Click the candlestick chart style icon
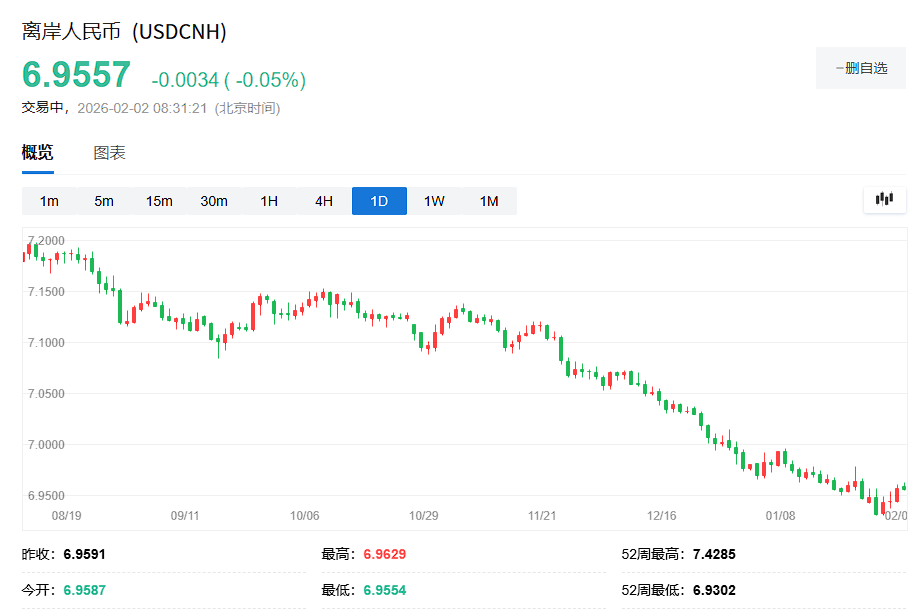 coord(884,199)
